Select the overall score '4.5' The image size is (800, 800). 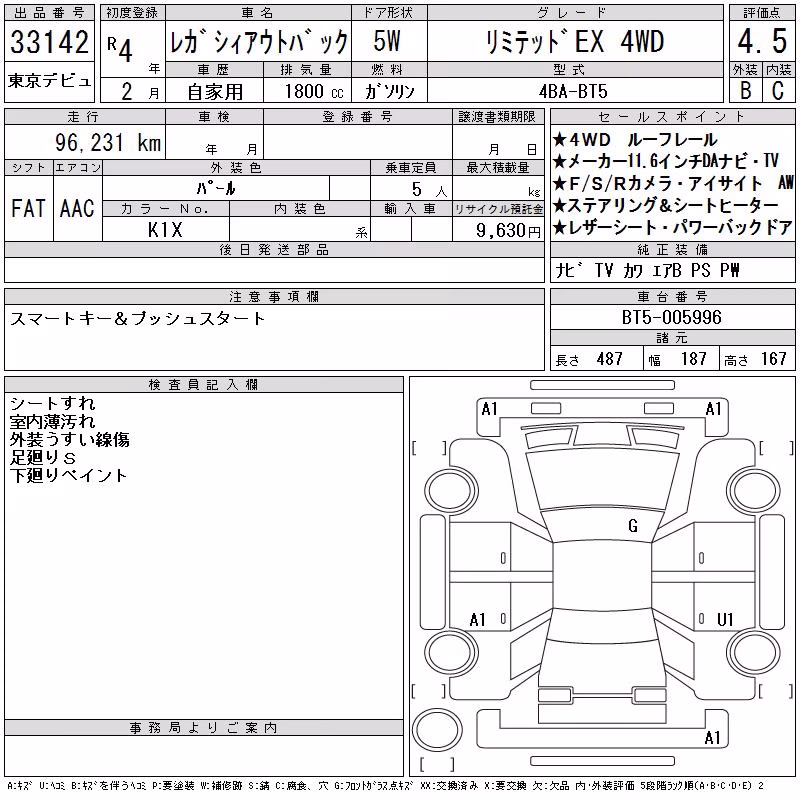point(762,41)
